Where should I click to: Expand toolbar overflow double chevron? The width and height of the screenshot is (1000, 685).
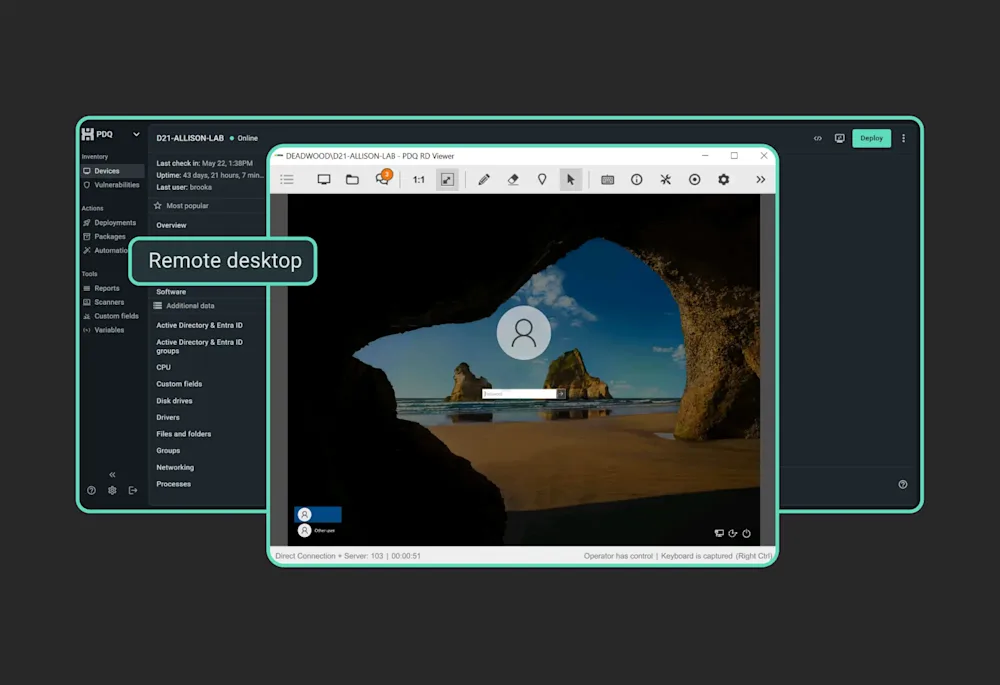click(760, 180)
